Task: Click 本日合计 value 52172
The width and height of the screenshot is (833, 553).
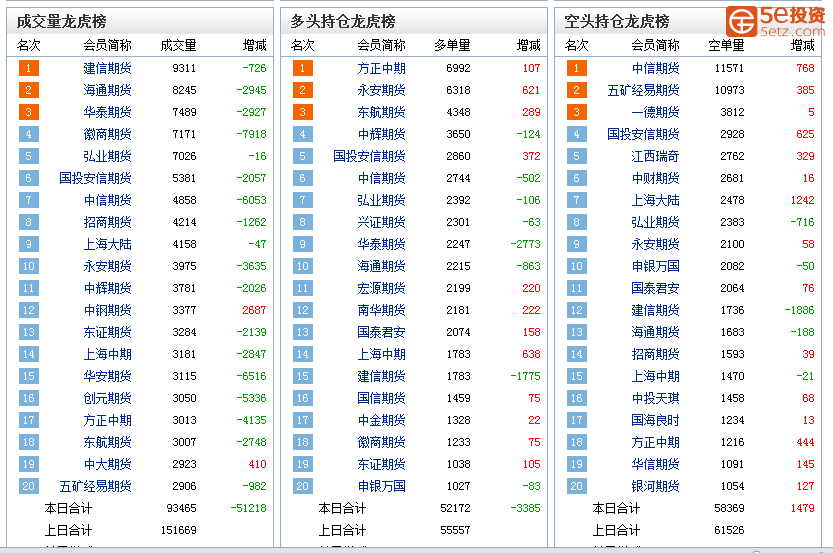Action: pyautogui.click(x=455, y=508)
